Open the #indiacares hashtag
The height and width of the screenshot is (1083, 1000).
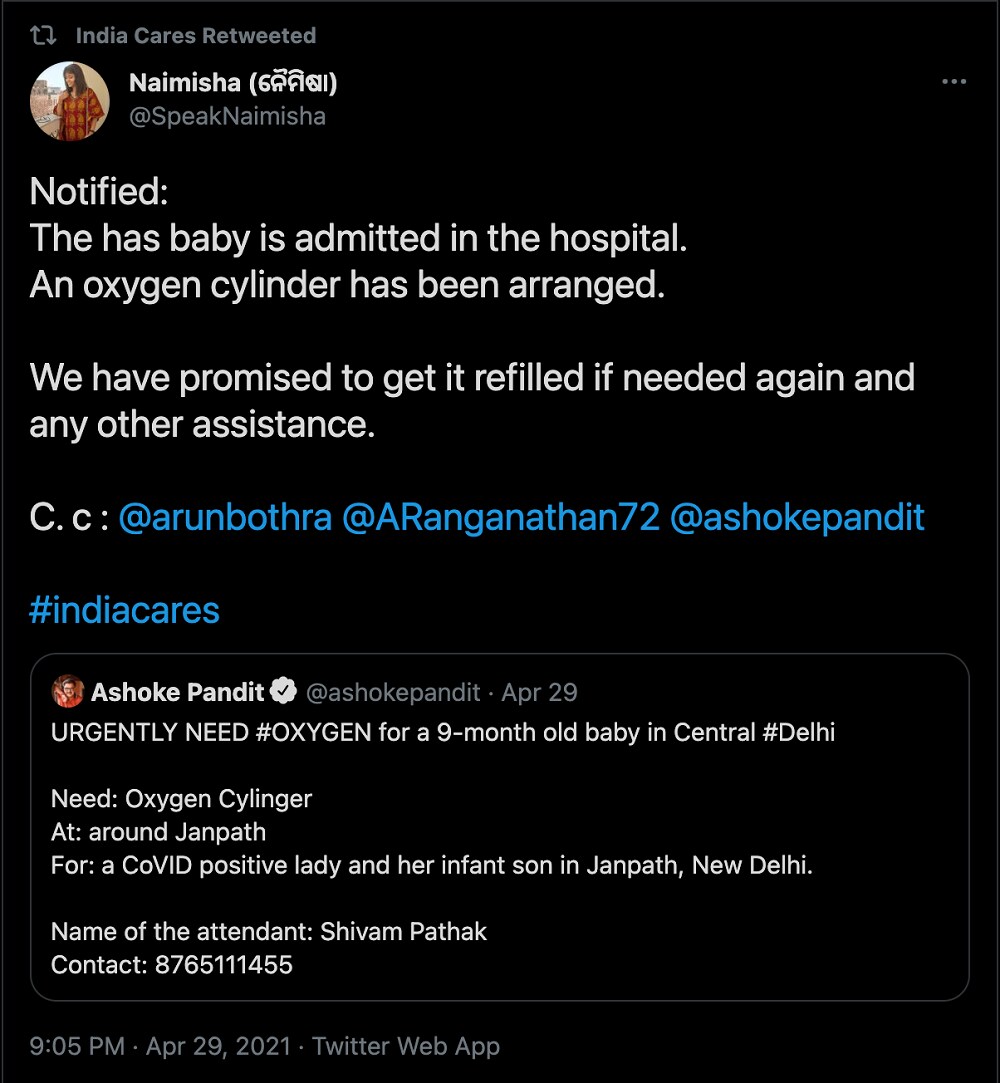pos(125,610)
